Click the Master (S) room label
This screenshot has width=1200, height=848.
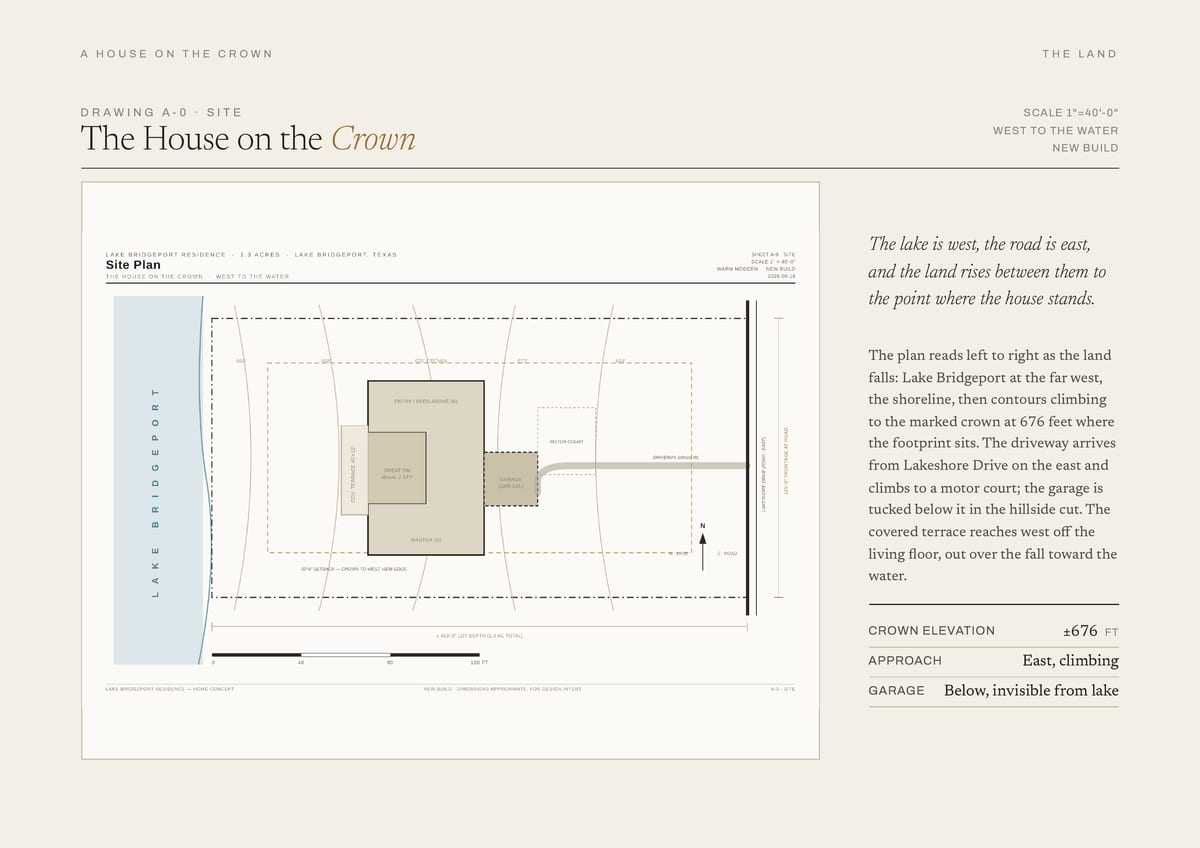coord(426,540)
